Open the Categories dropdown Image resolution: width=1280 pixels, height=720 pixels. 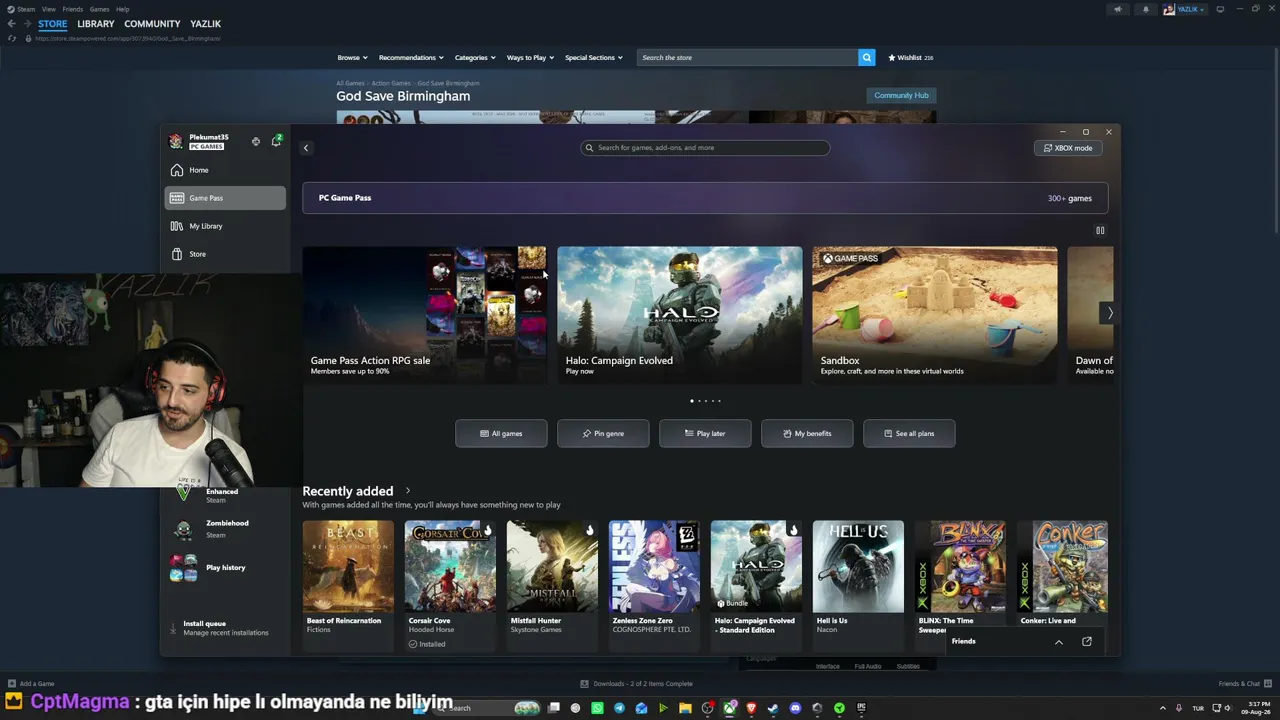(x=475, y=58)
